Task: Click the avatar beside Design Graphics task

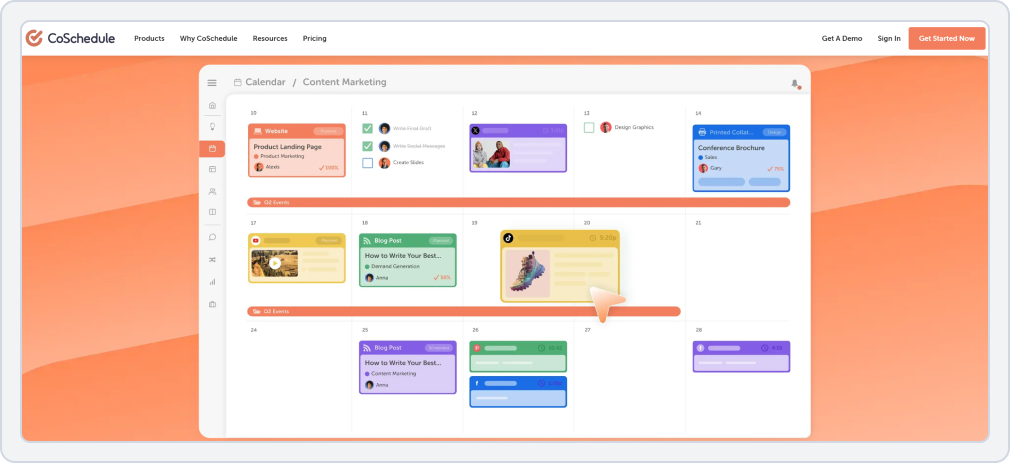Action: [605, 128]
